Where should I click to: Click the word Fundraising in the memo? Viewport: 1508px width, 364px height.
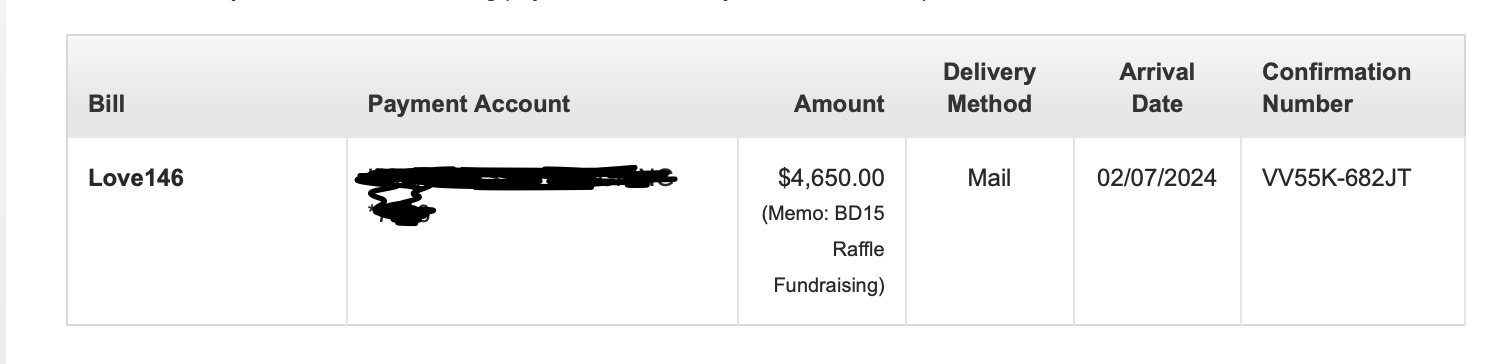(829, 286)
